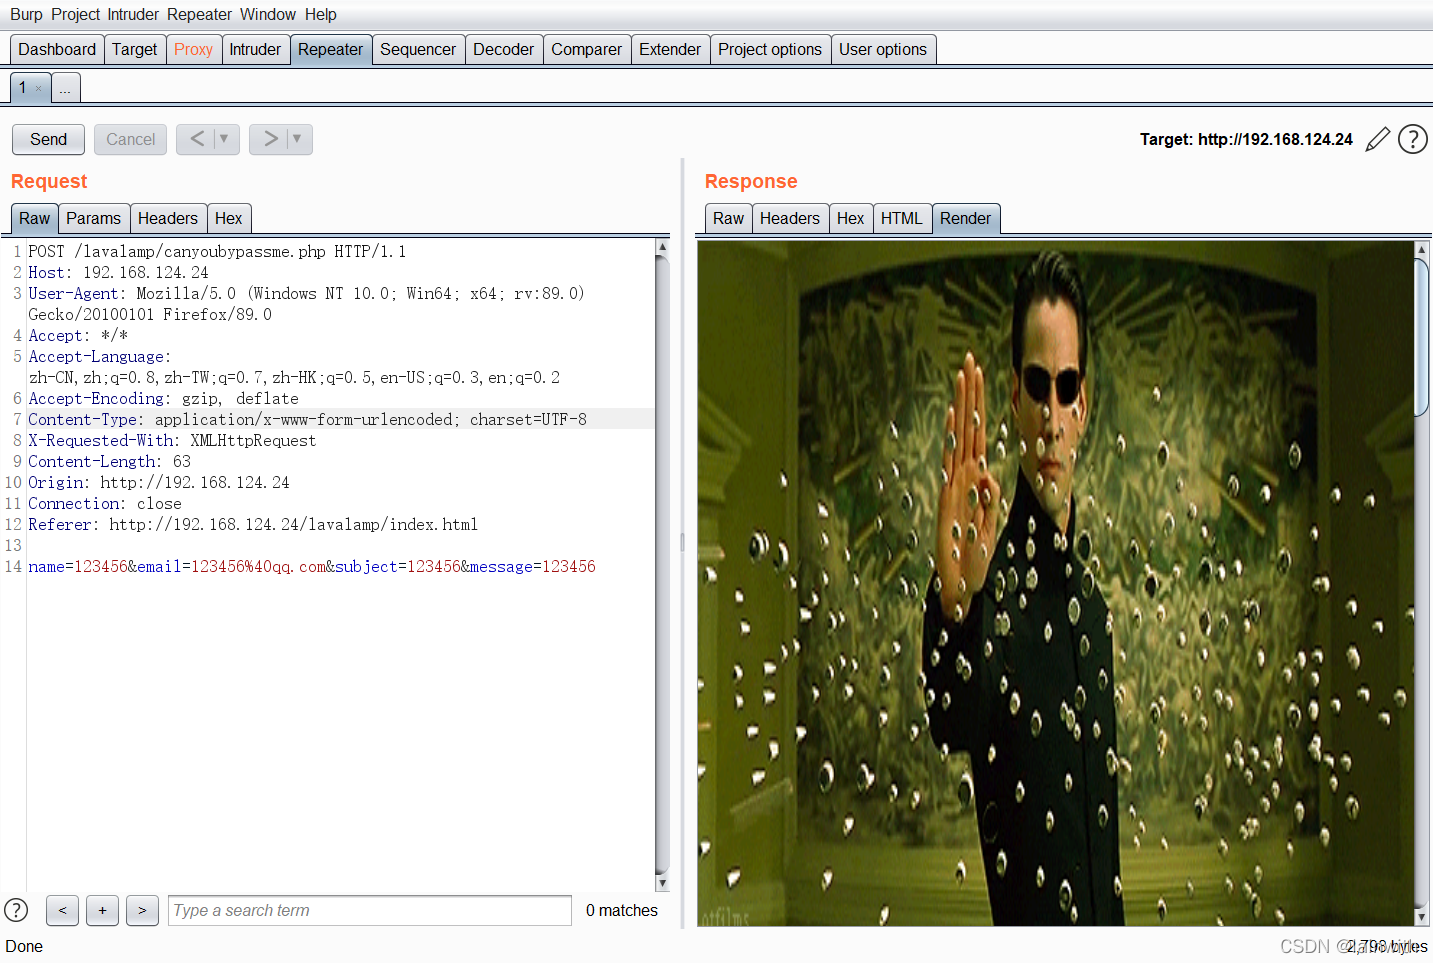Viewport: 1433px width, 963px height.
Task: Switch to the Intruder tool tab
Action: point(255,49)
